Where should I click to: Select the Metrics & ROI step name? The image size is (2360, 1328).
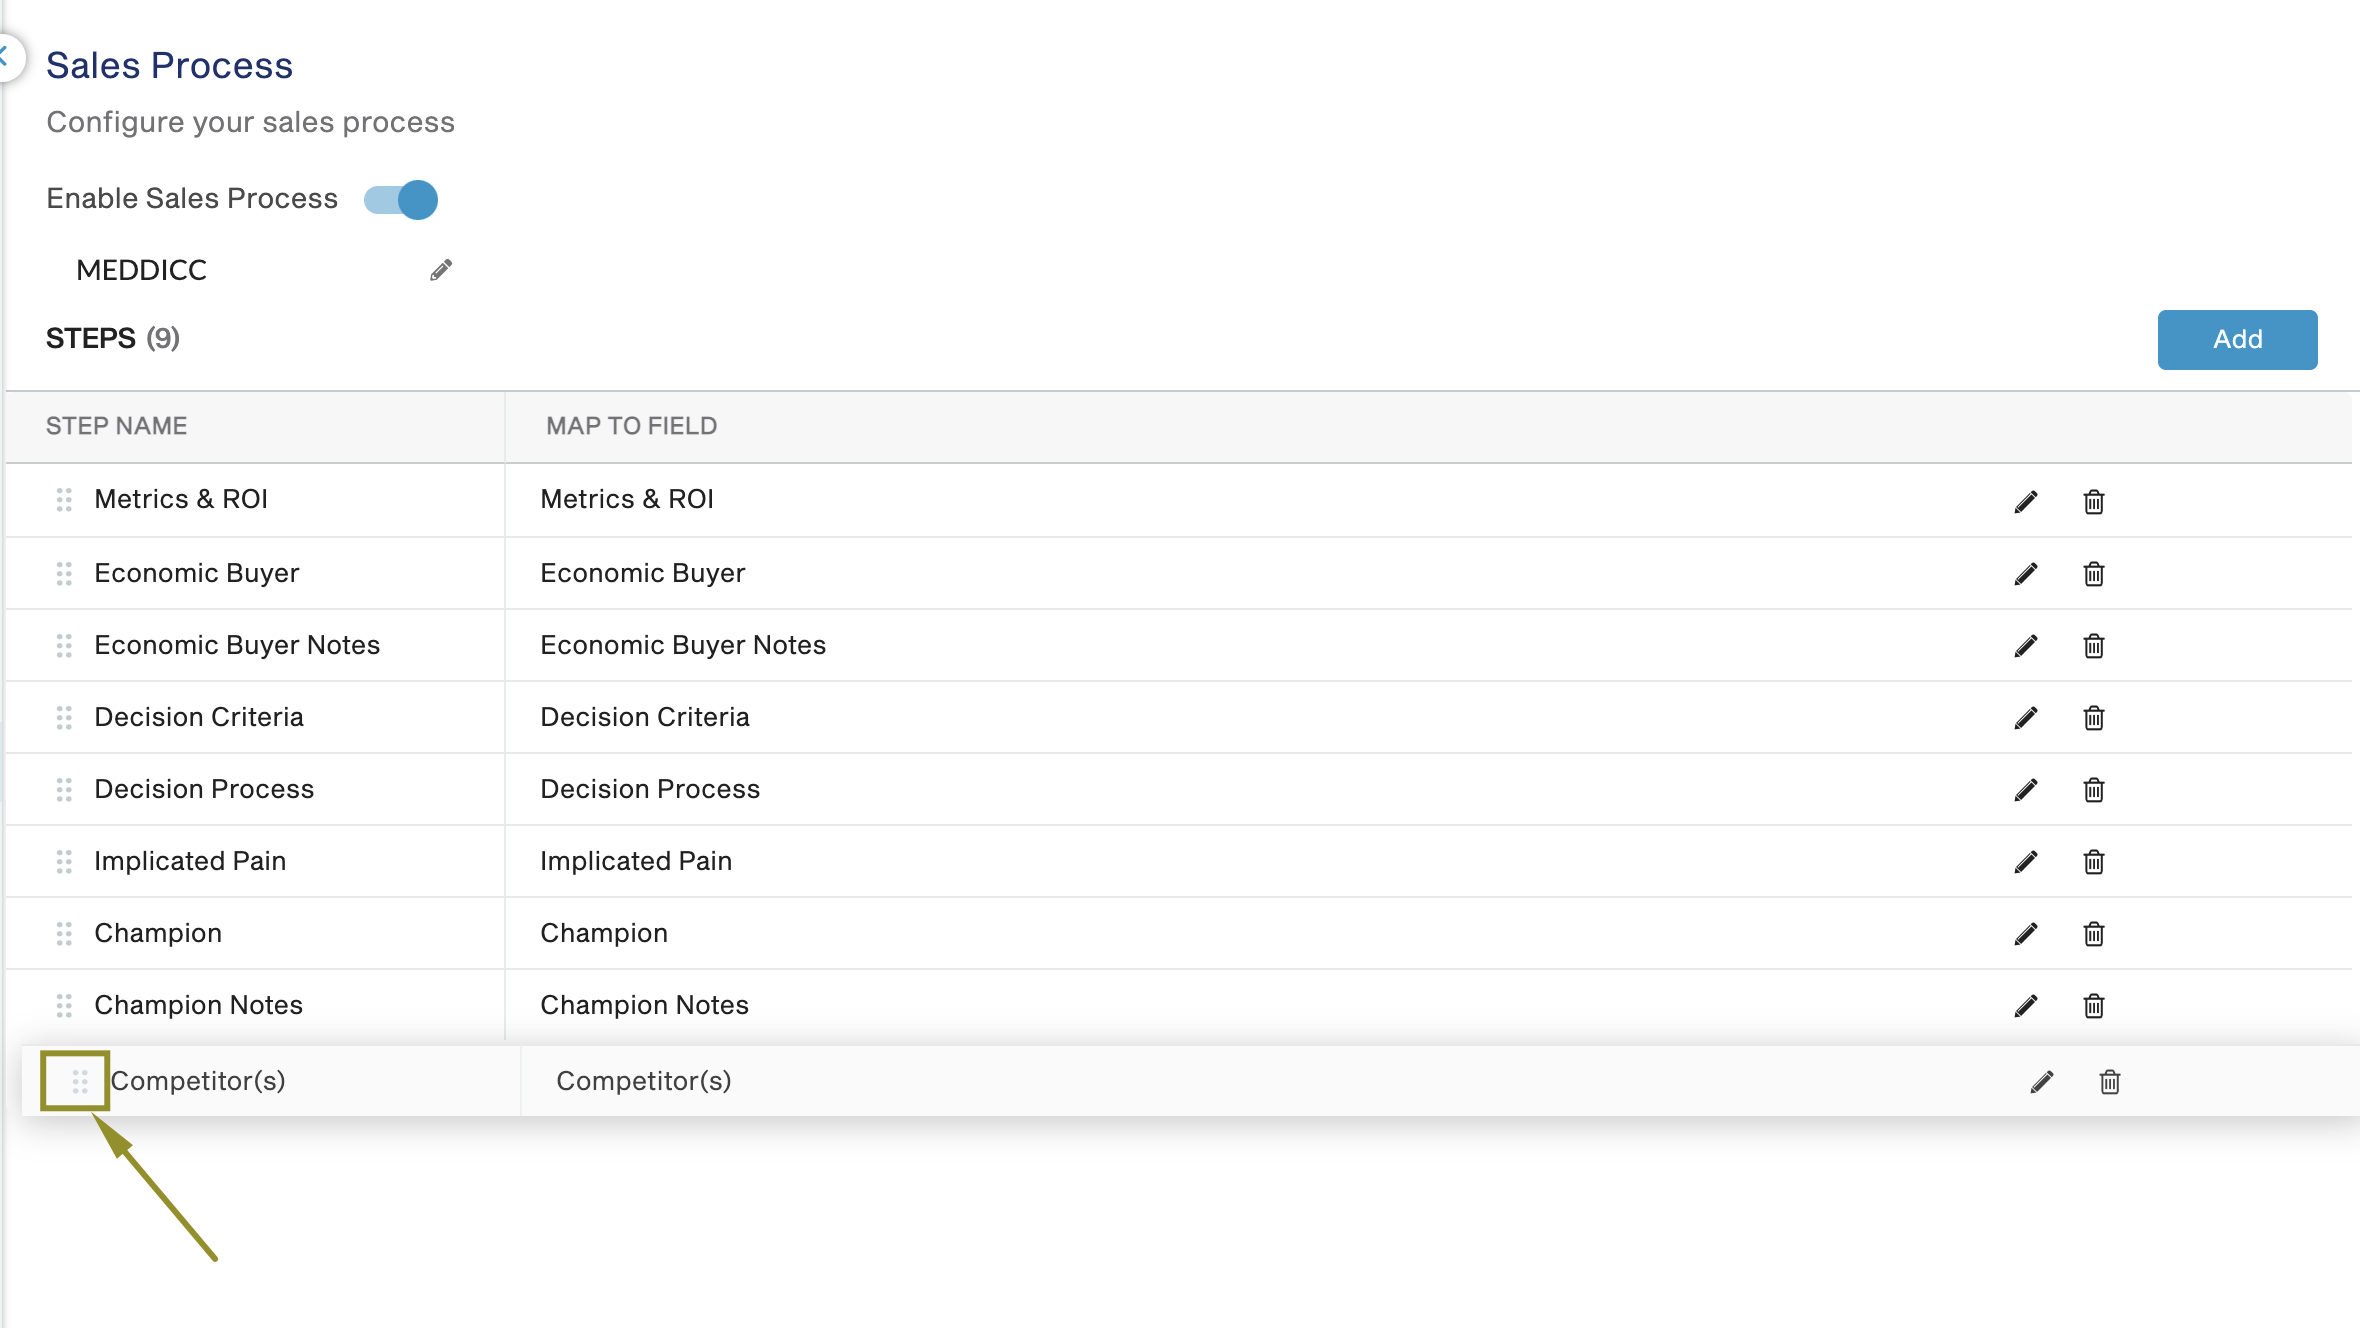tap(181, 499)
